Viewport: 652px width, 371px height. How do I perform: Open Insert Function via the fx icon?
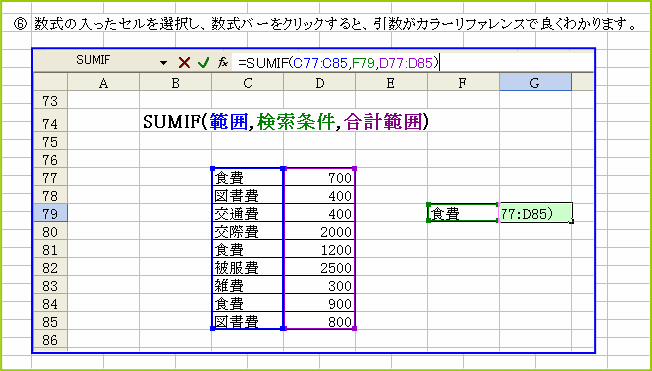[223, 63]
